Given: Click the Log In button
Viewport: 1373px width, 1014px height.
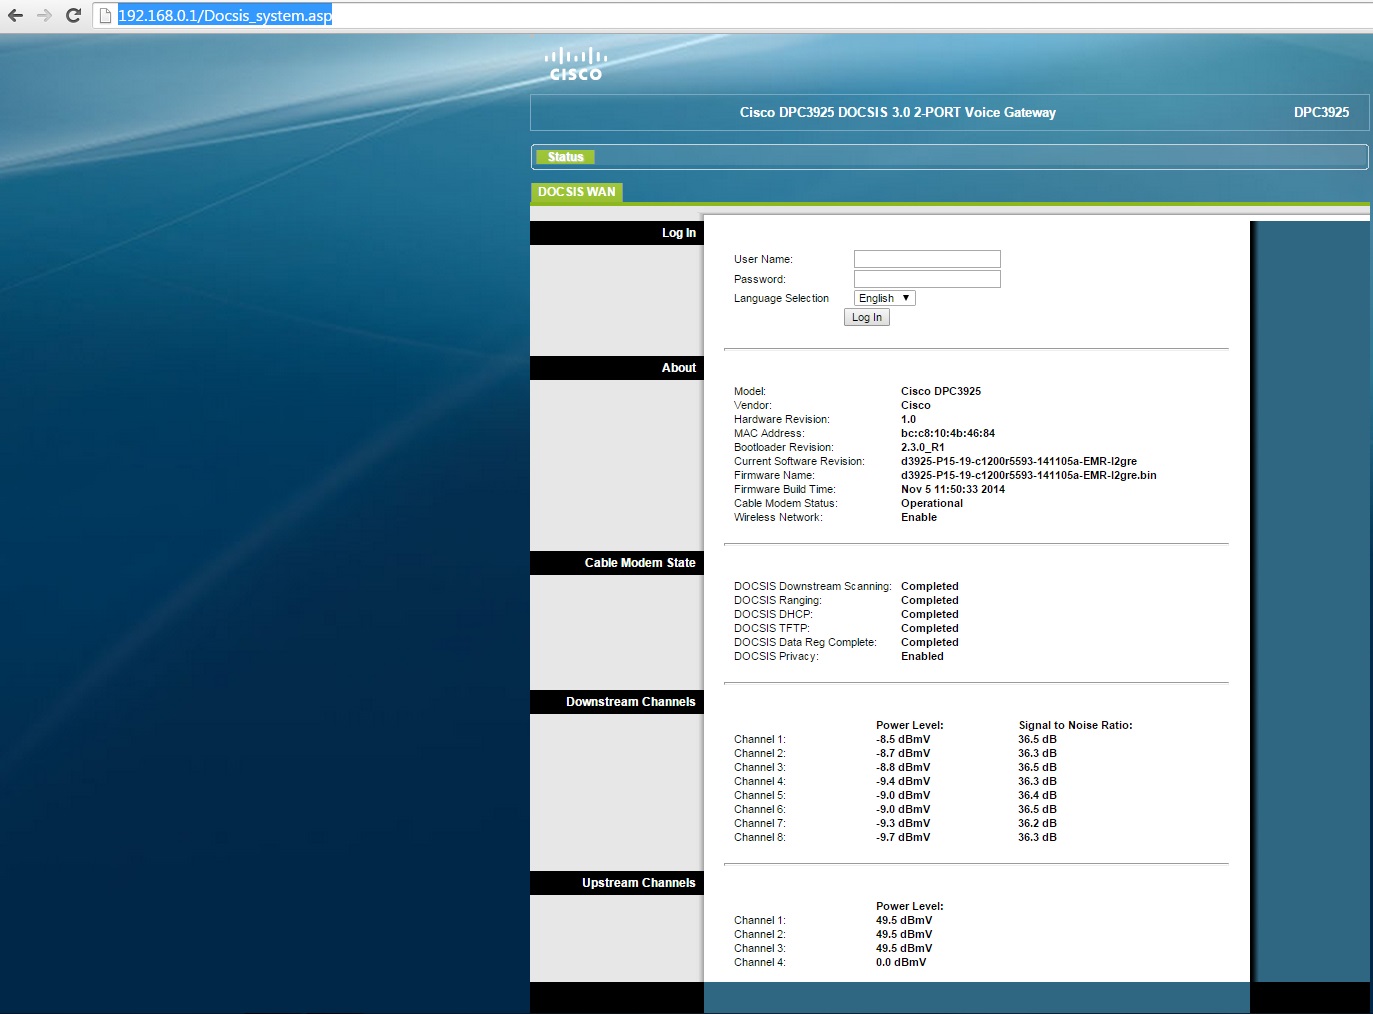Looking at the screenshot, I should tap(867, 317).
